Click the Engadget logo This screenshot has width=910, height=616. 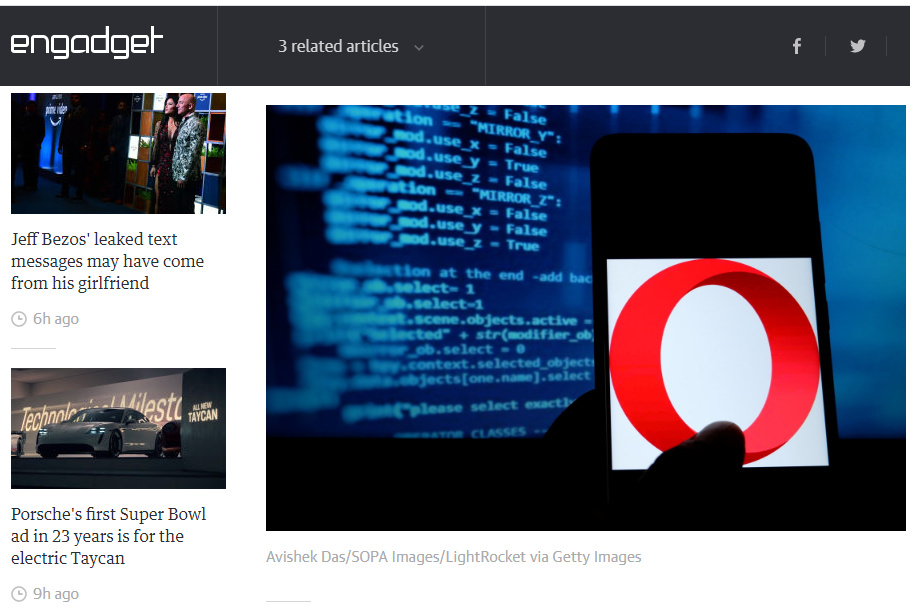click(87, 44)
